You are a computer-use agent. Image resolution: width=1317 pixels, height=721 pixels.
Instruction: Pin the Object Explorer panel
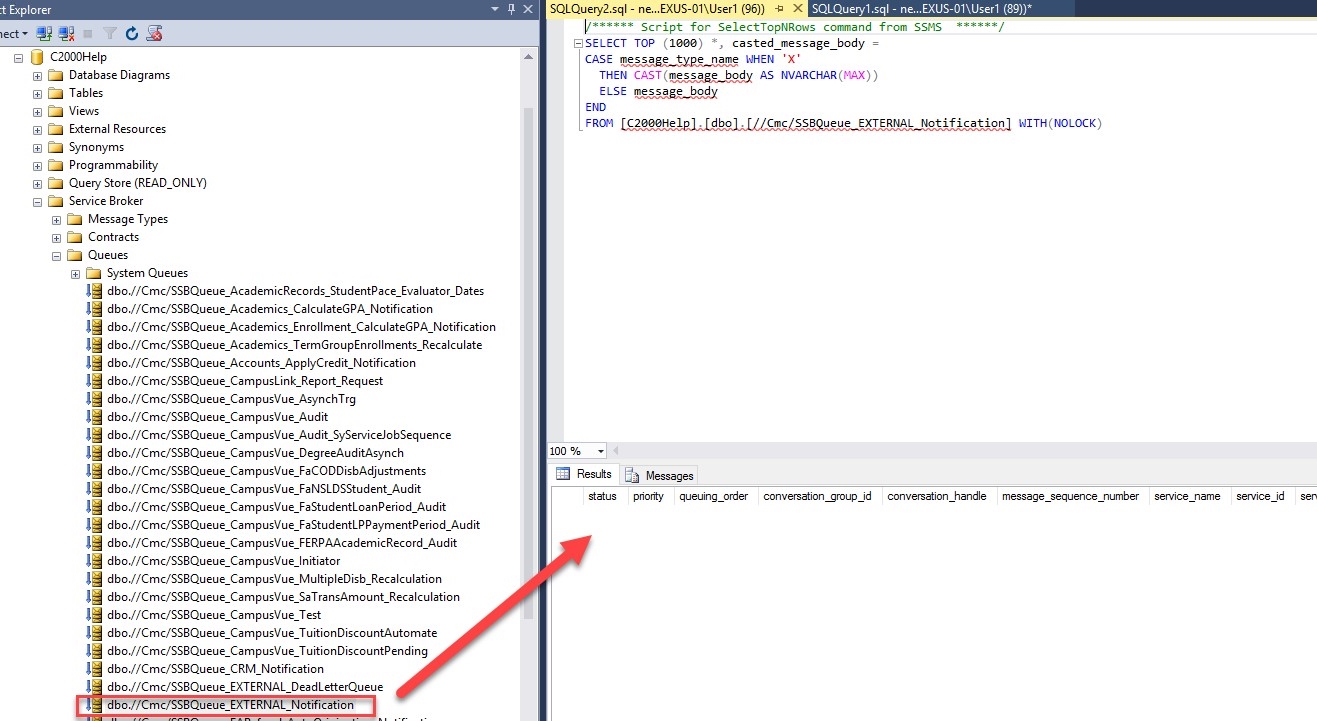coord(512,9)
